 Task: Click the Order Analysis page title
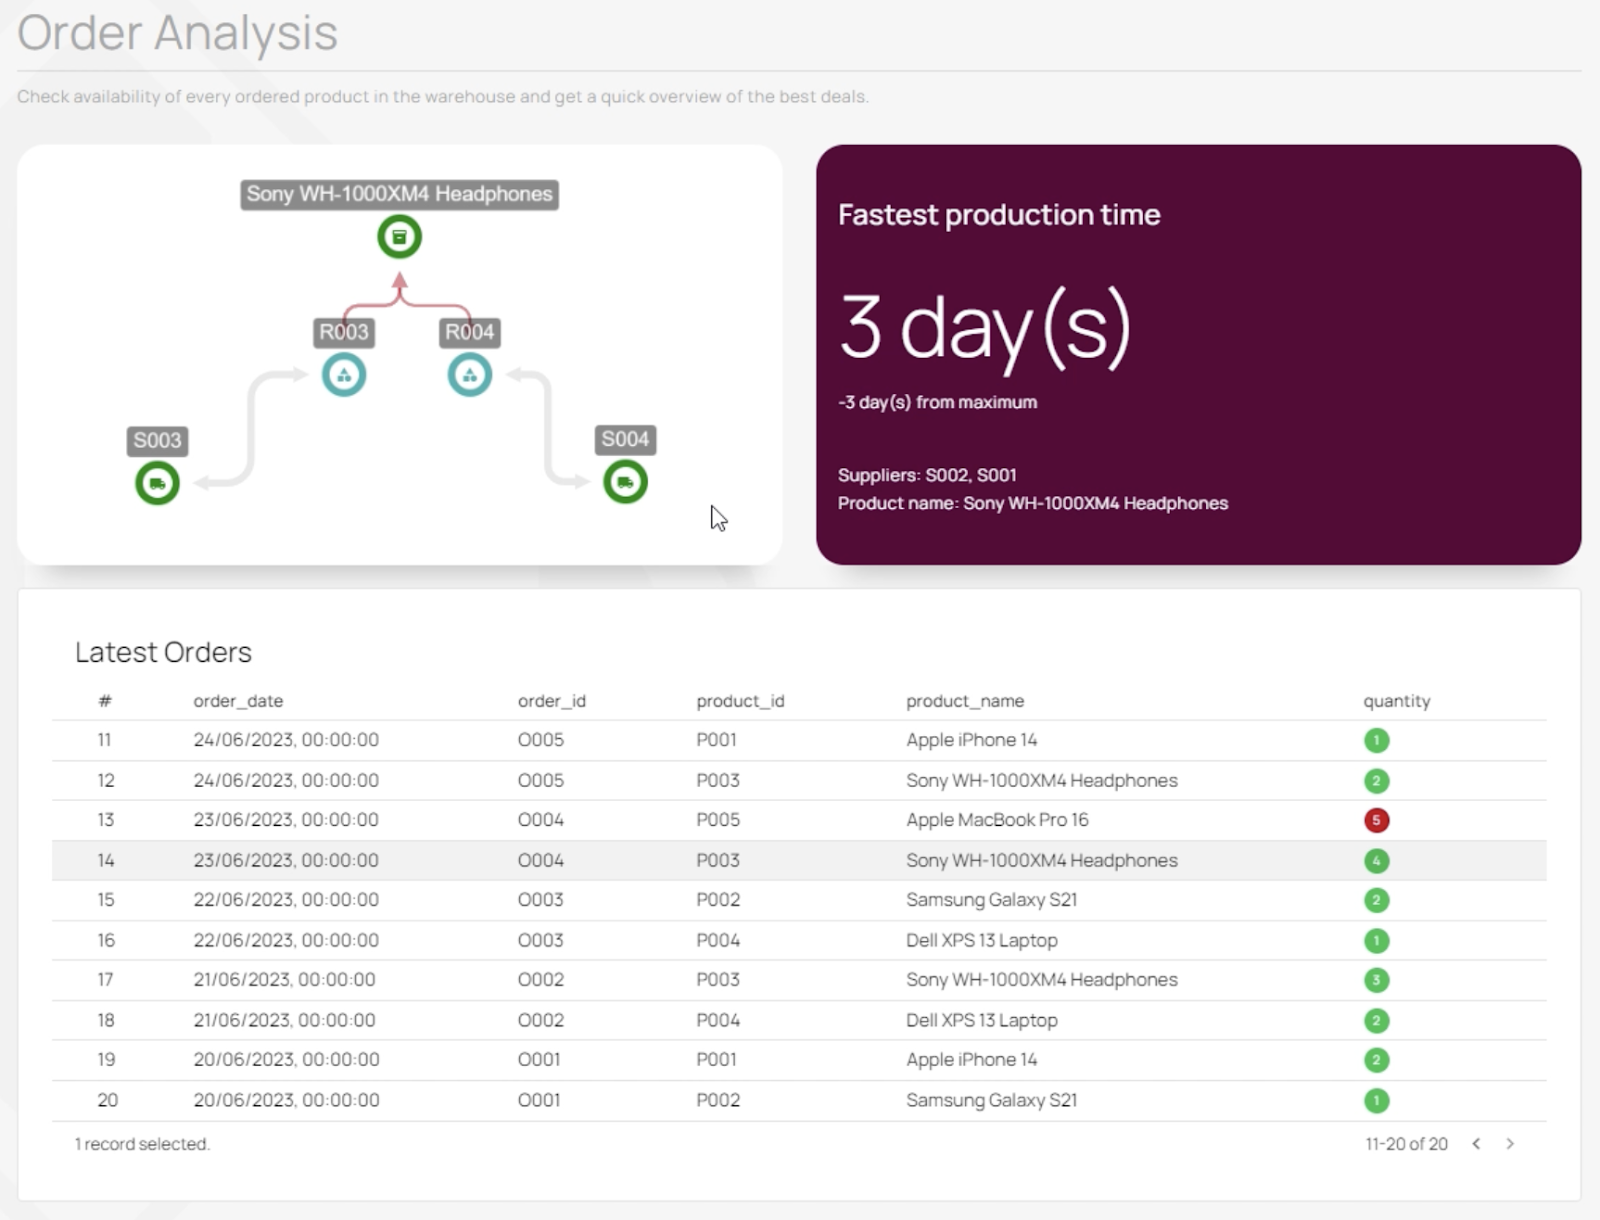pyautogui.click(x=177, y=33)
